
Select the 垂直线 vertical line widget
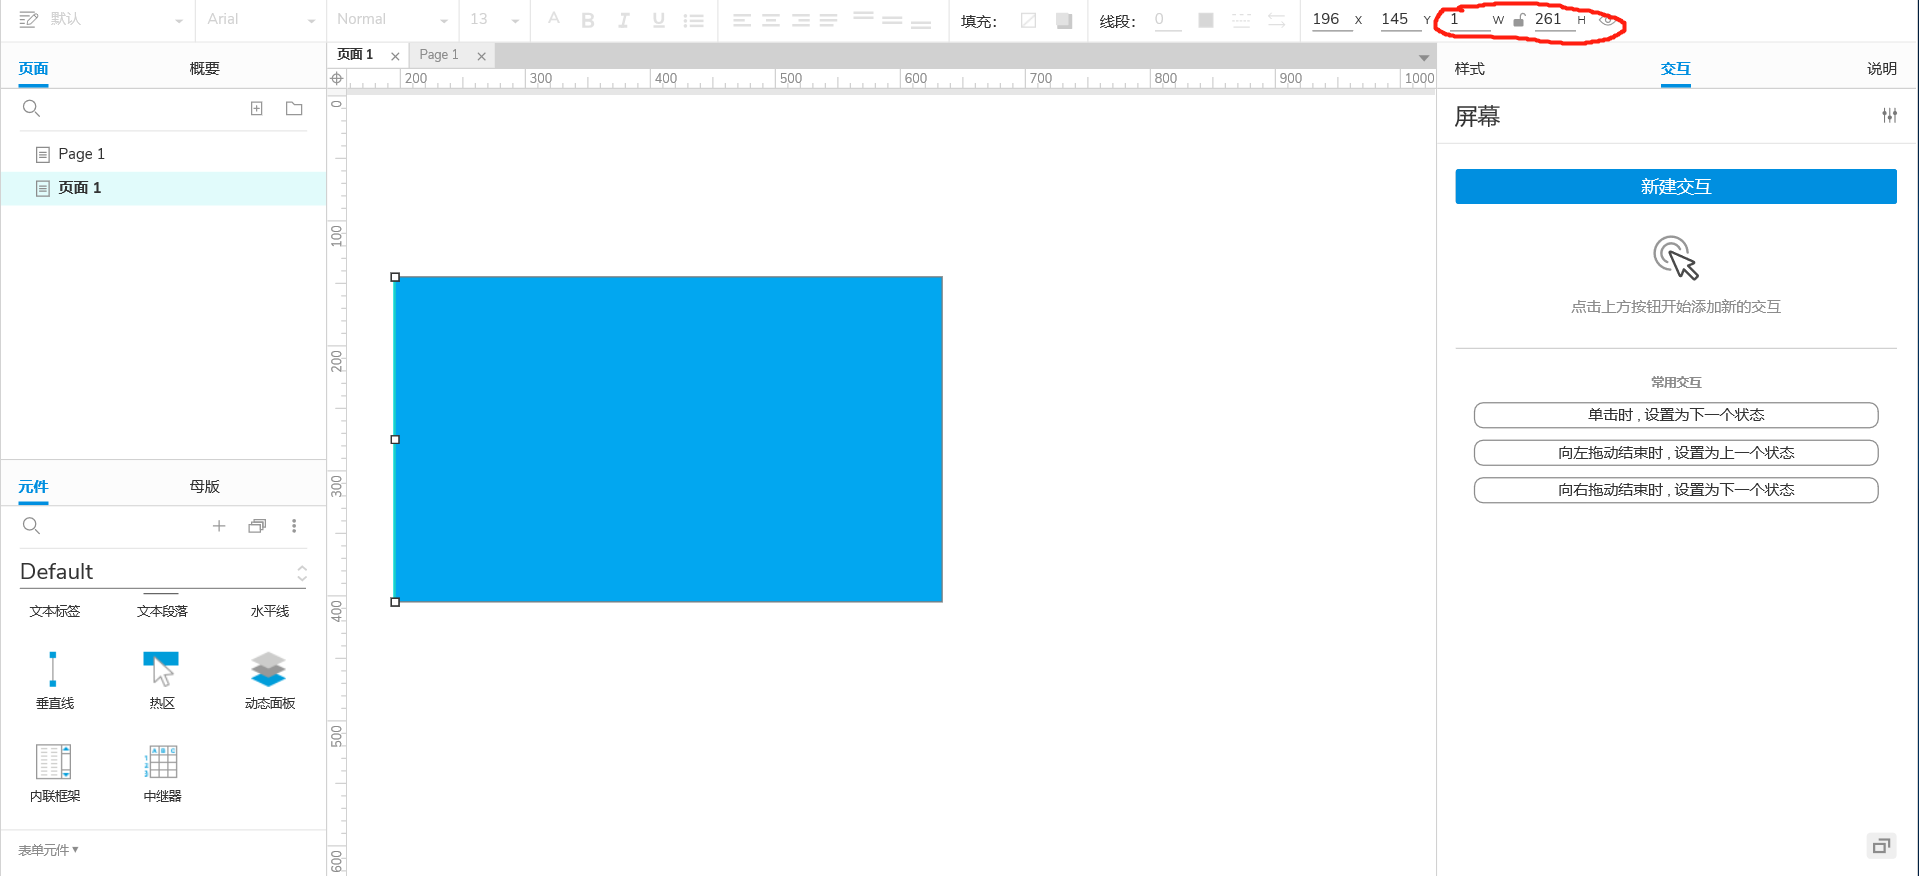[54, 680]
